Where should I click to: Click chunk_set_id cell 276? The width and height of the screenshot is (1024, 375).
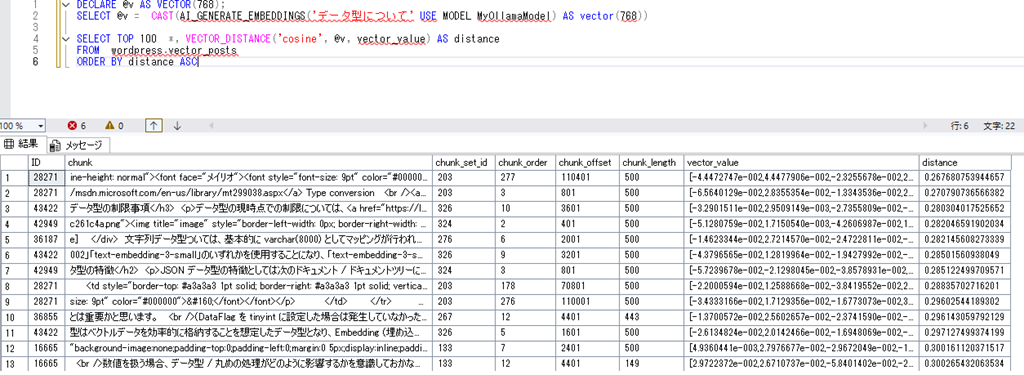[464, 239]
